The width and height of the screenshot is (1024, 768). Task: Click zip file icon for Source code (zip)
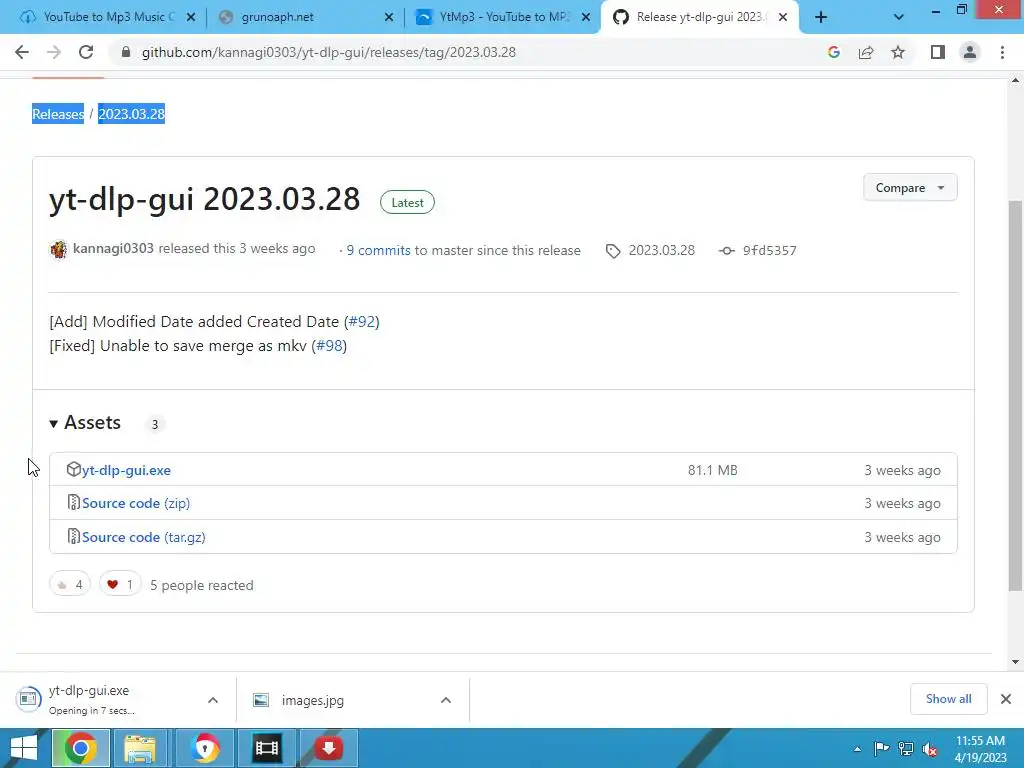(74, 502)
